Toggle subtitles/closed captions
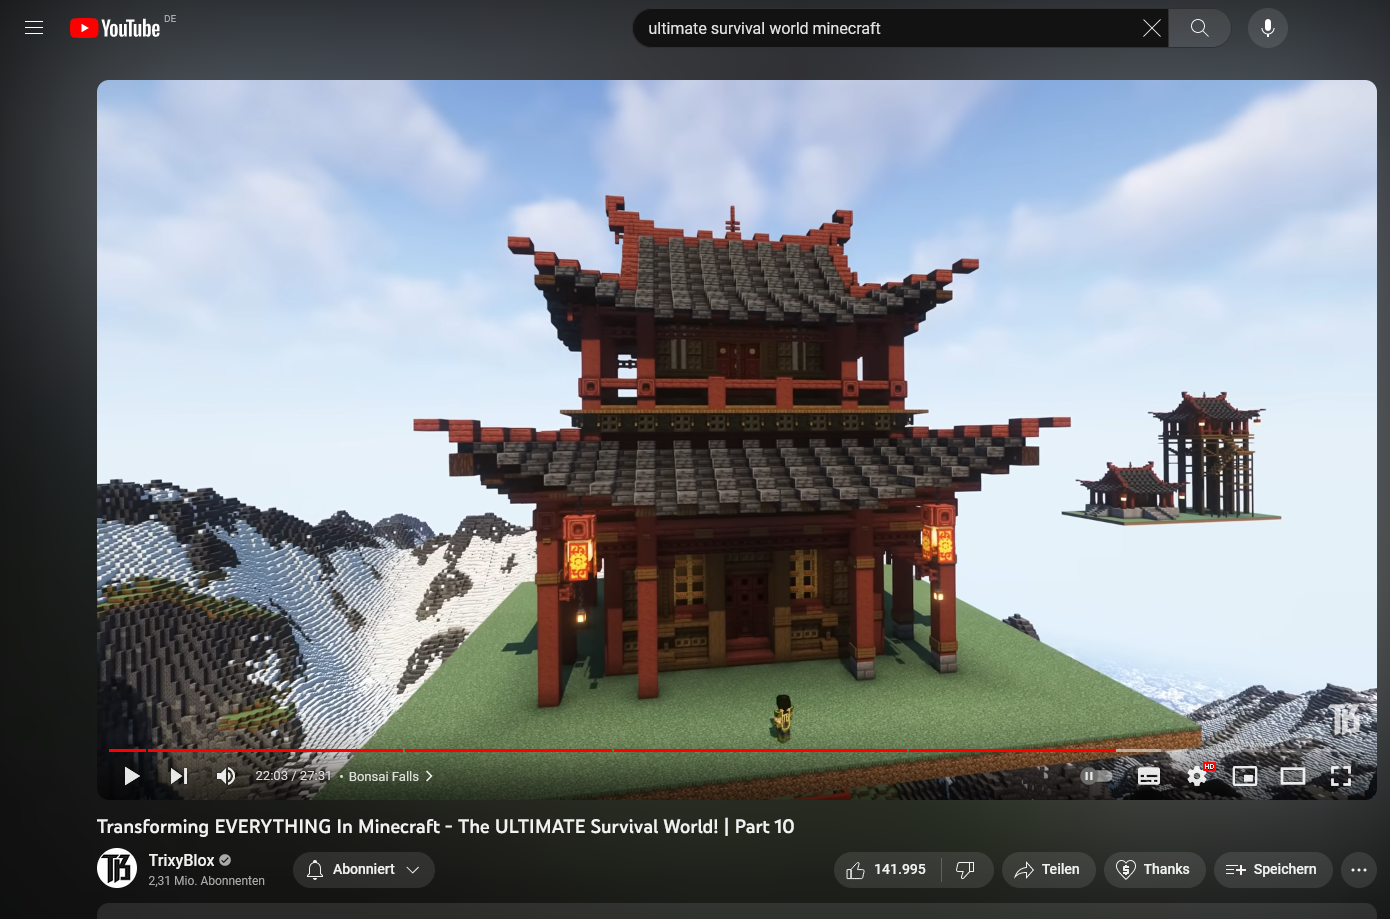The height and width of the screenshot is (919, 1390). [x=1149, y=776]
